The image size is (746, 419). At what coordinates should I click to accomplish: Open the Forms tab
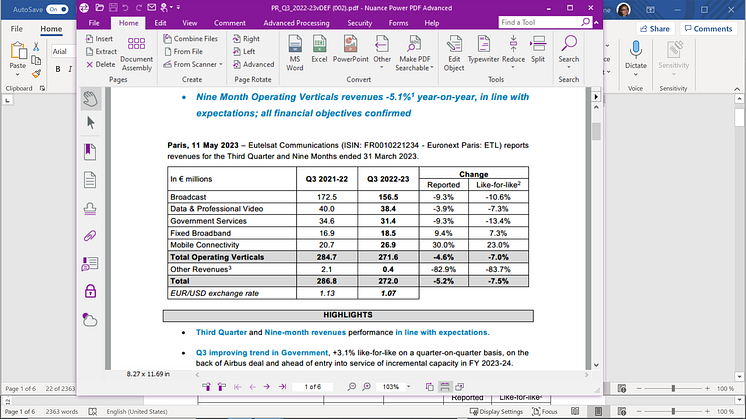(398, 23)
